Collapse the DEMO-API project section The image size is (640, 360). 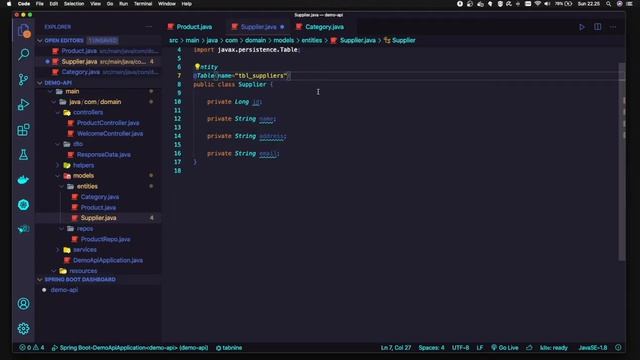[40, 83]
